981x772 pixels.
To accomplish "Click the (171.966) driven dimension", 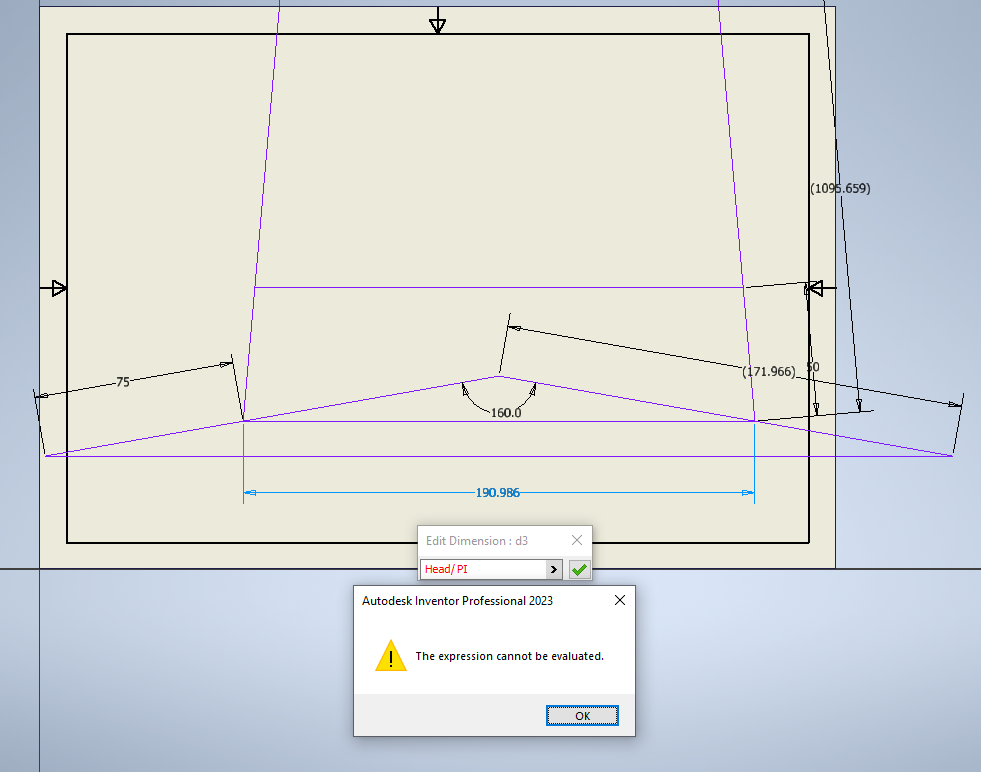I will tap(767, 370).
